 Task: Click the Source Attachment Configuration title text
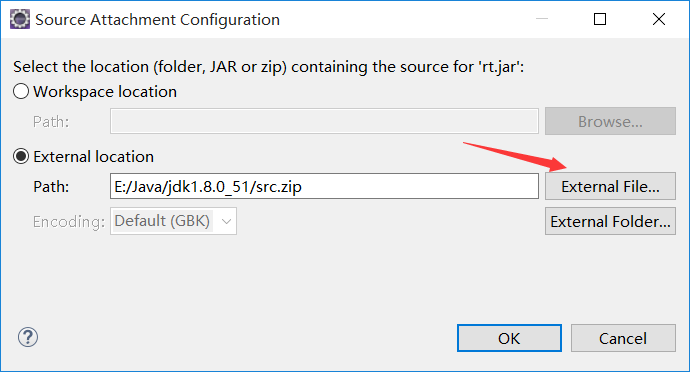(158, 20)
